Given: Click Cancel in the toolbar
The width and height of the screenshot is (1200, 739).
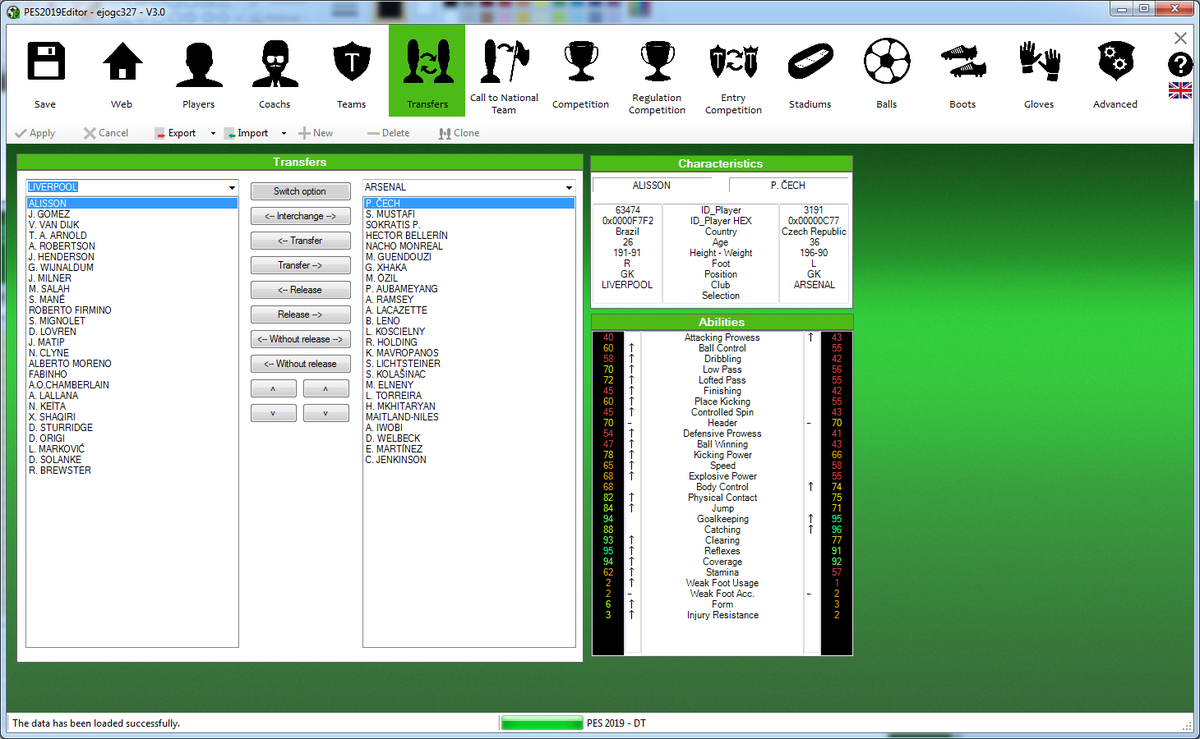Looking at the screenshot, I should coord(105,133).
